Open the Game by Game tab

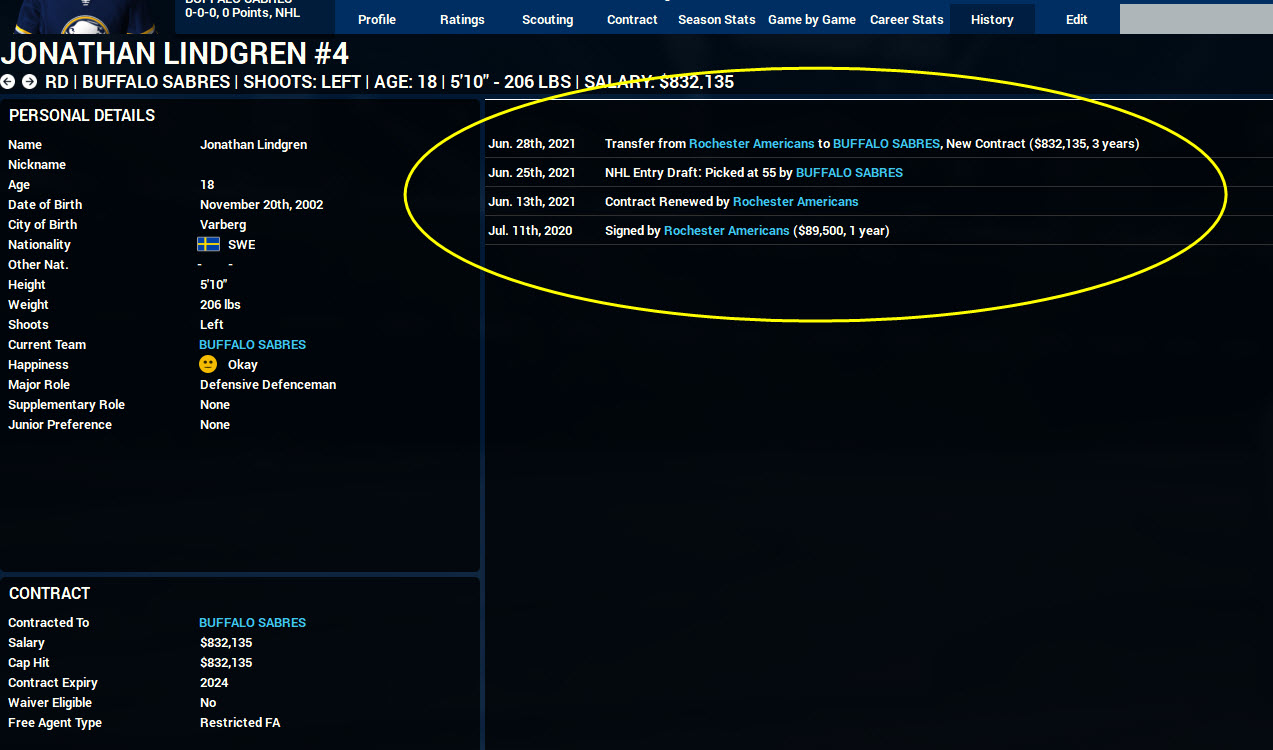click(812, 19)
